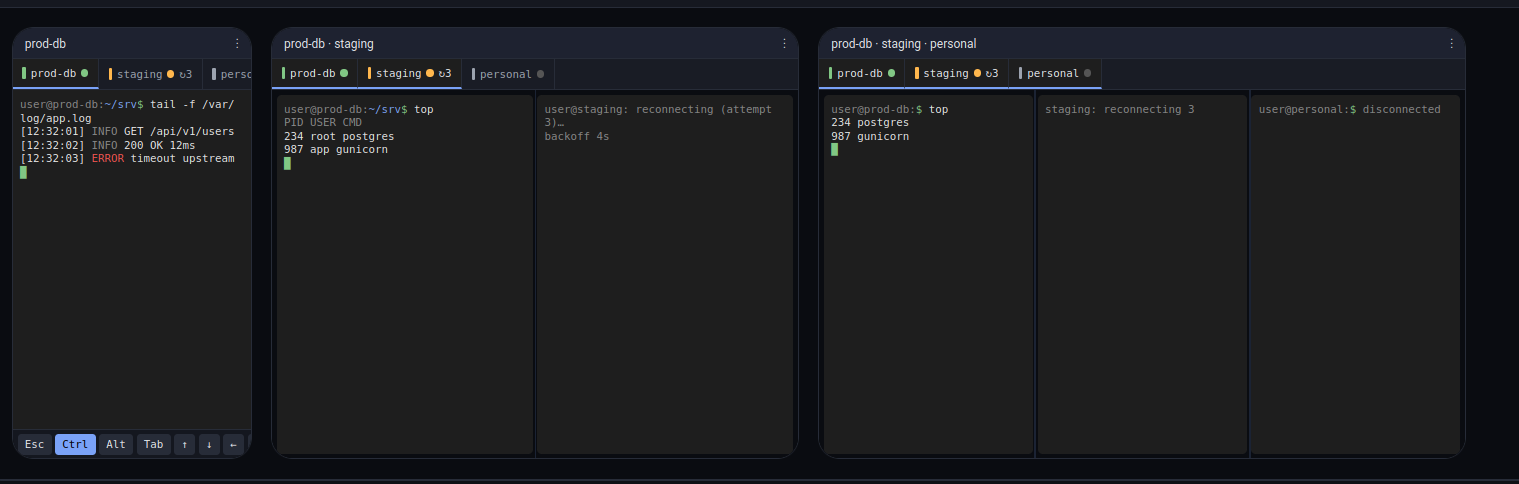Viewport: 1519px width, 484px height.
Task: Click the 'backoff 4s' line
Action: (577, 136)
